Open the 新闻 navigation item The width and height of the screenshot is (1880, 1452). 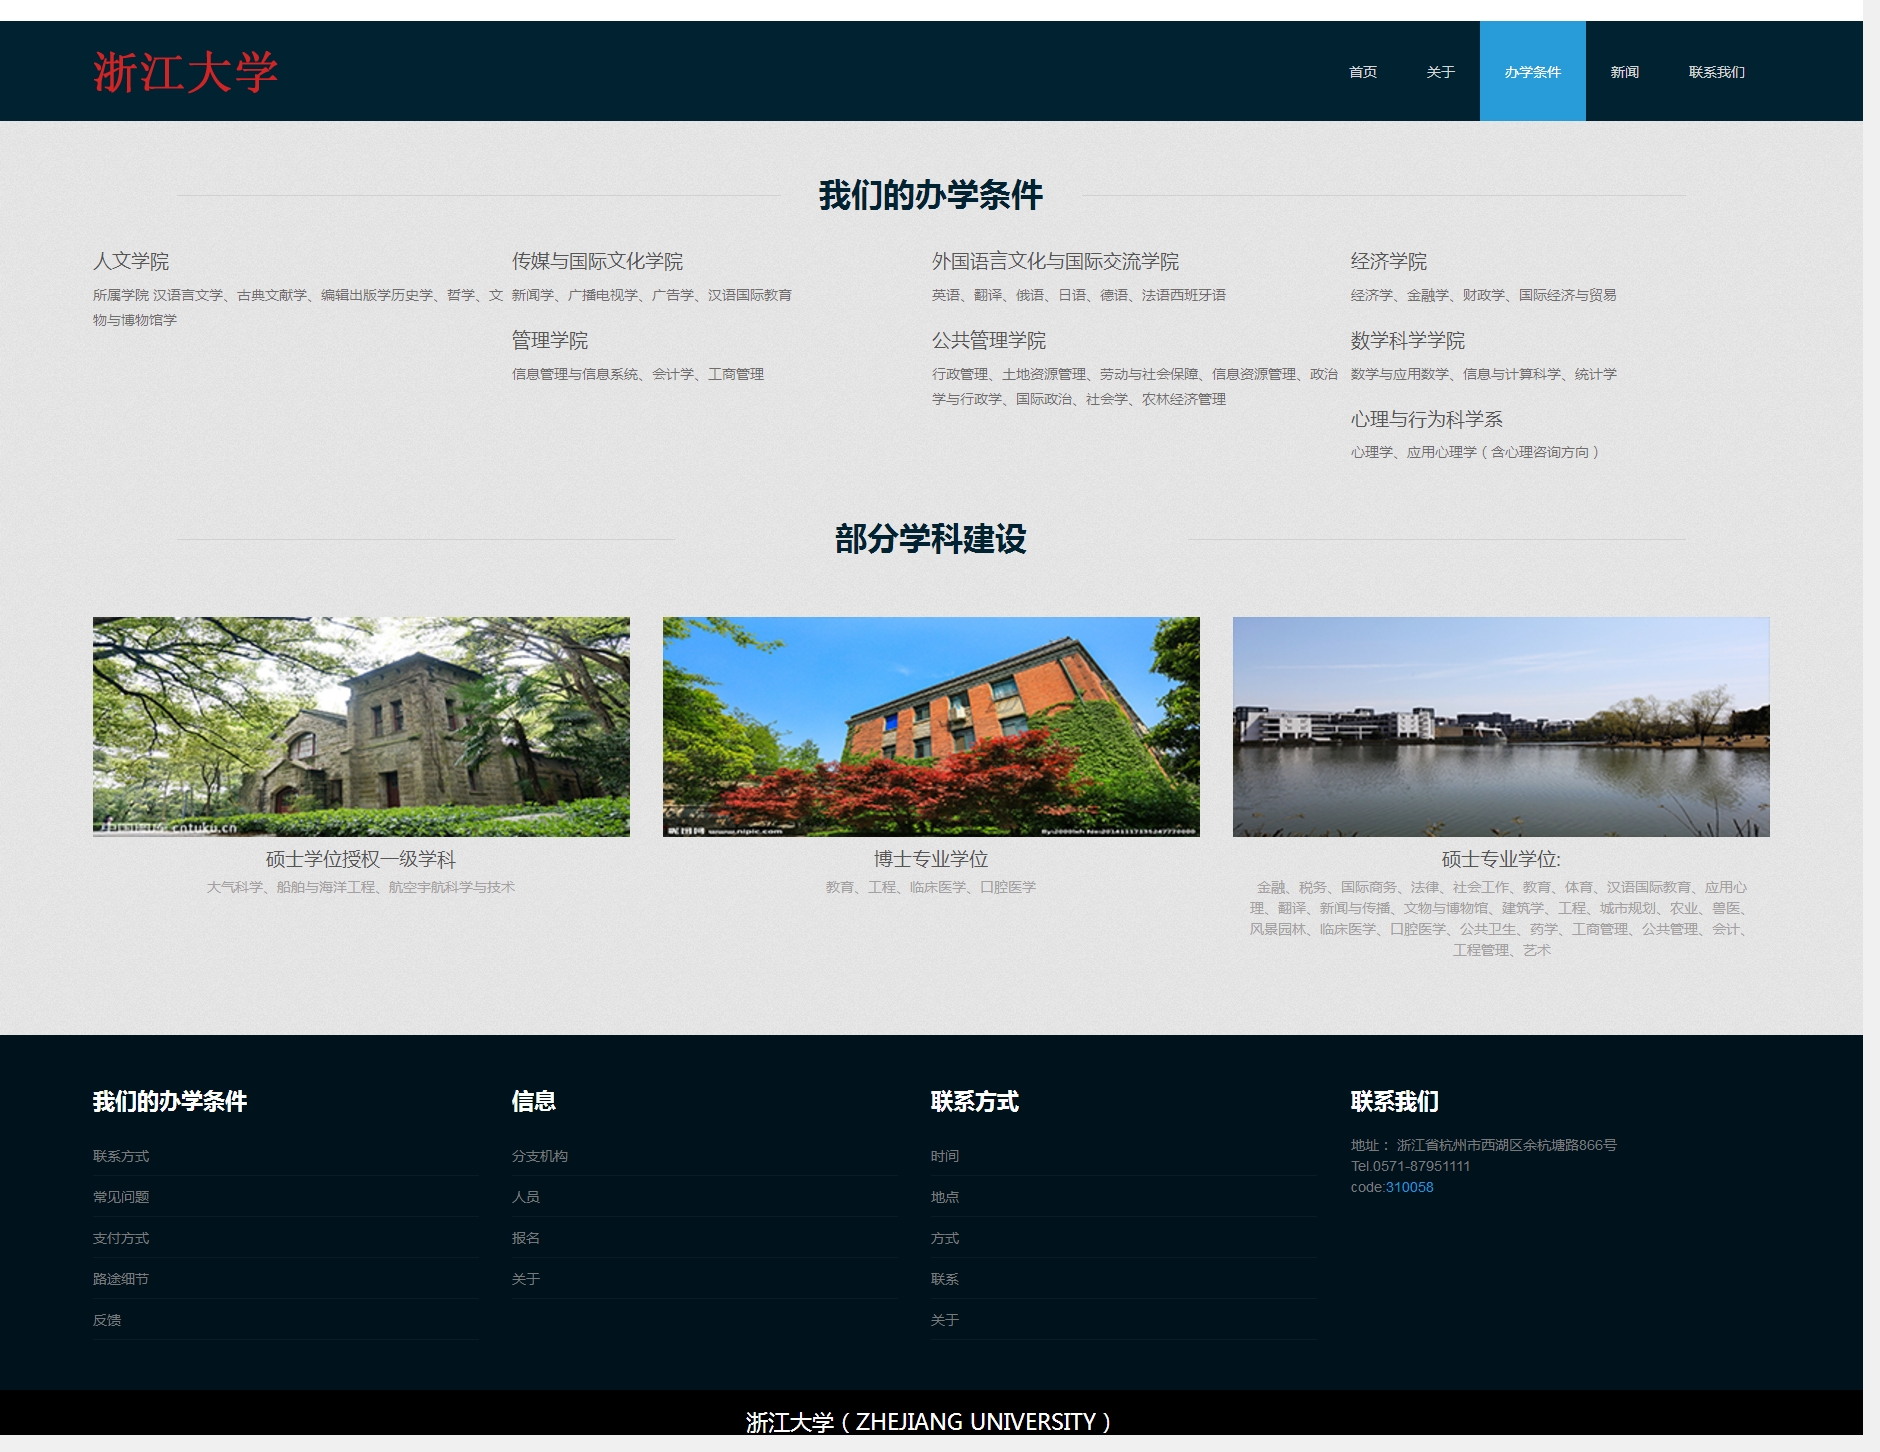pyautogui.click(x=1624, y=72)
